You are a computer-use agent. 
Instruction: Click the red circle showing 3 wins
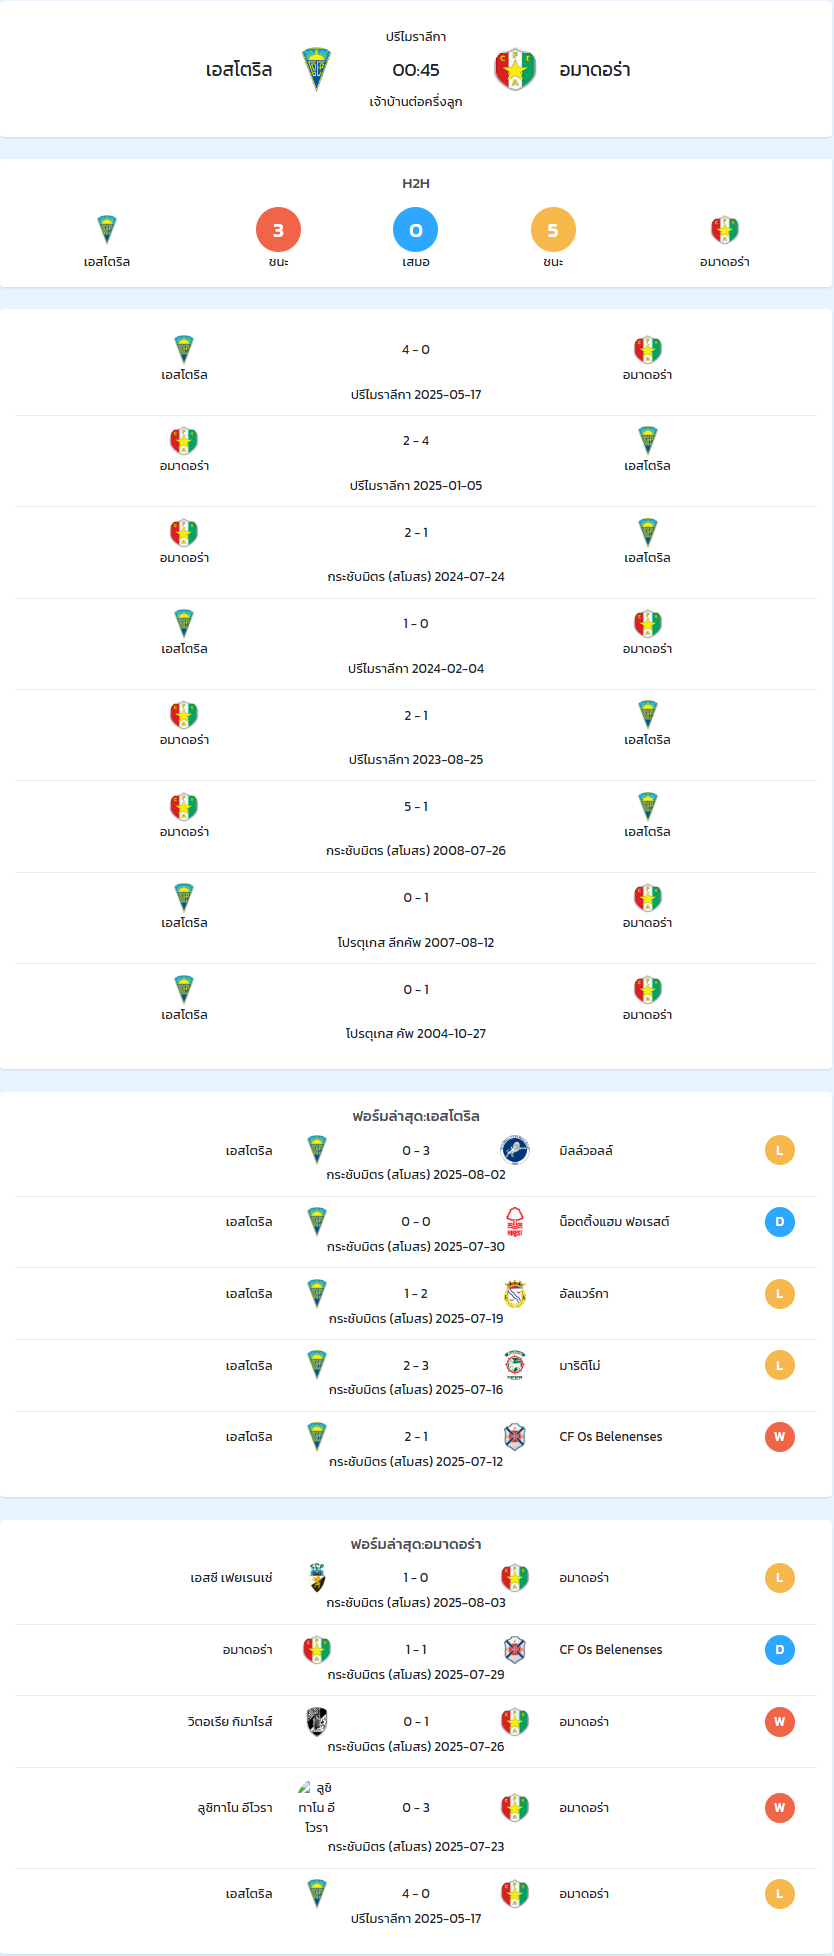point(279,230)
